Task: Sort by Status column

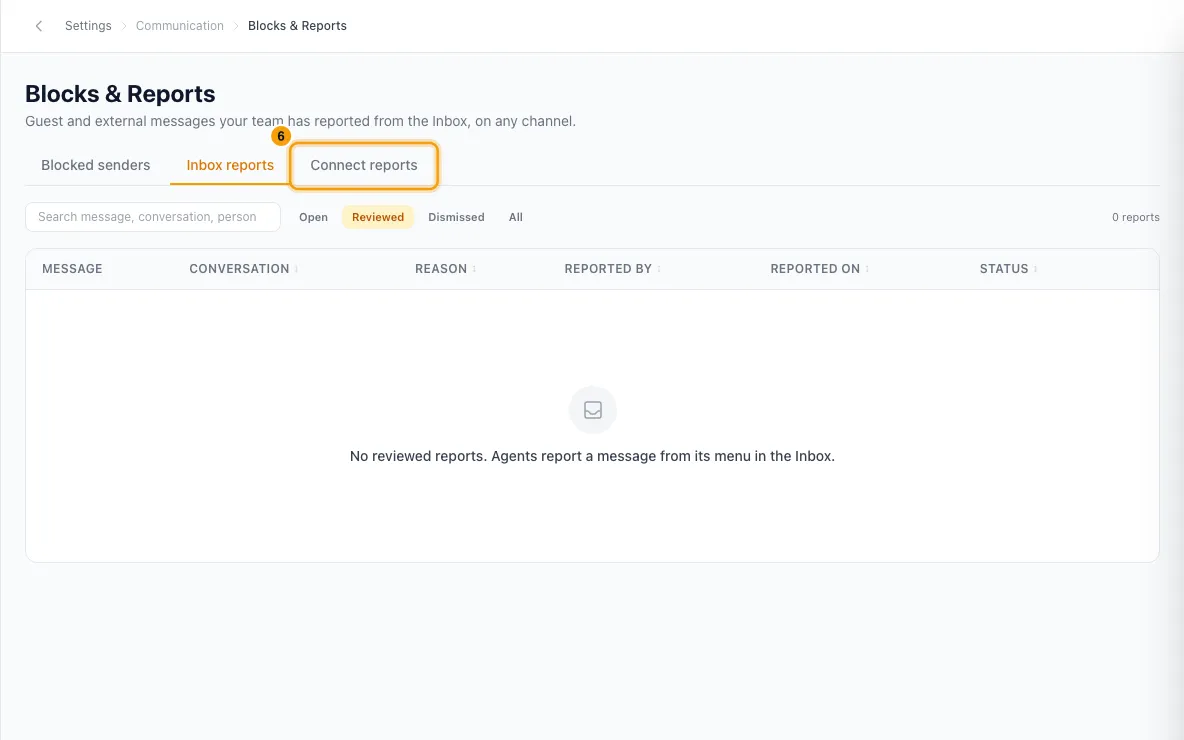Action: [x=1008, y=269]
